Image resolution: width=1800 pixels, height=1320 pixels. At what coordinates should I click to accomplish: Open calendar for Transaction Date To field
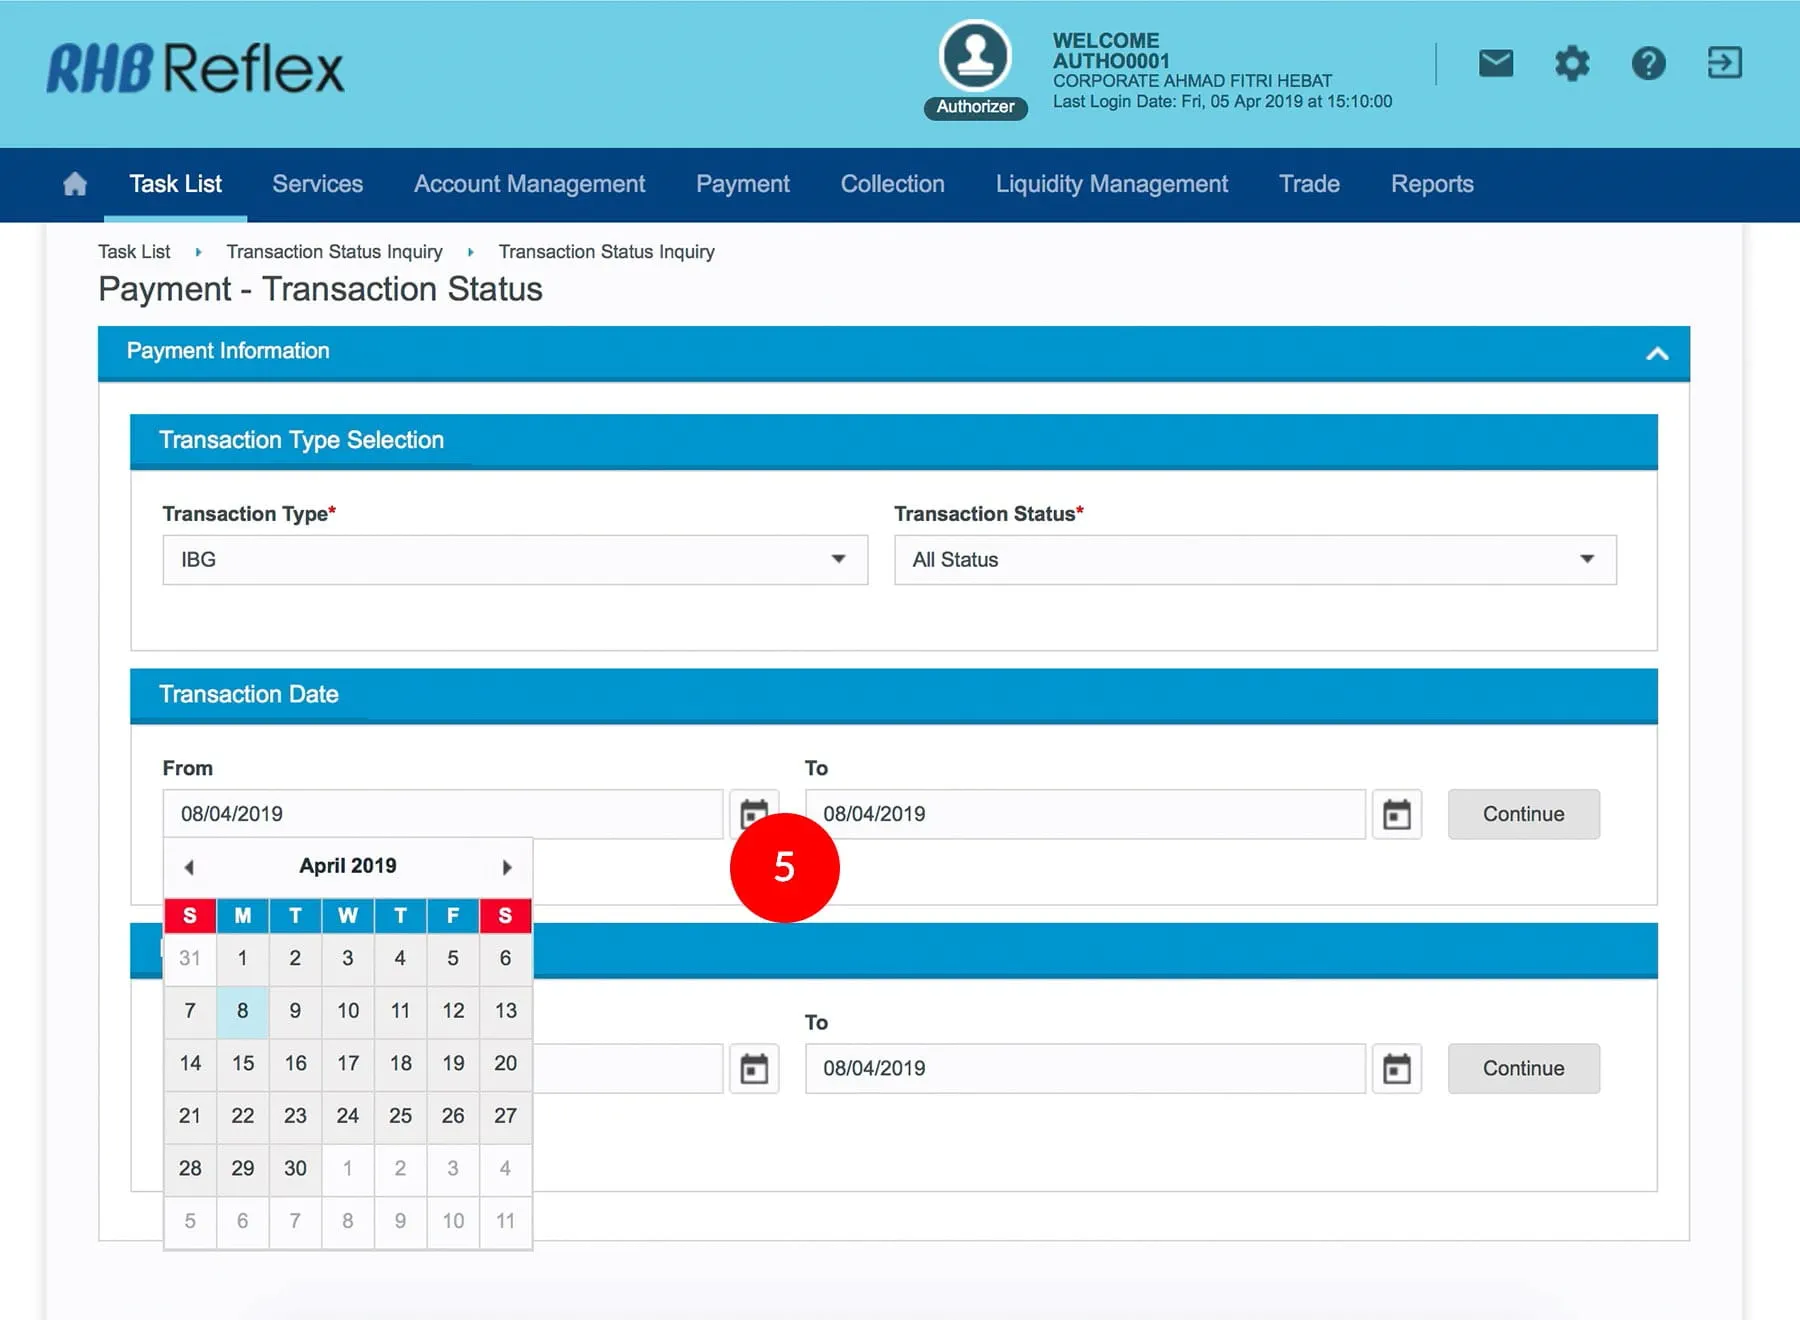pos(1396,814)
